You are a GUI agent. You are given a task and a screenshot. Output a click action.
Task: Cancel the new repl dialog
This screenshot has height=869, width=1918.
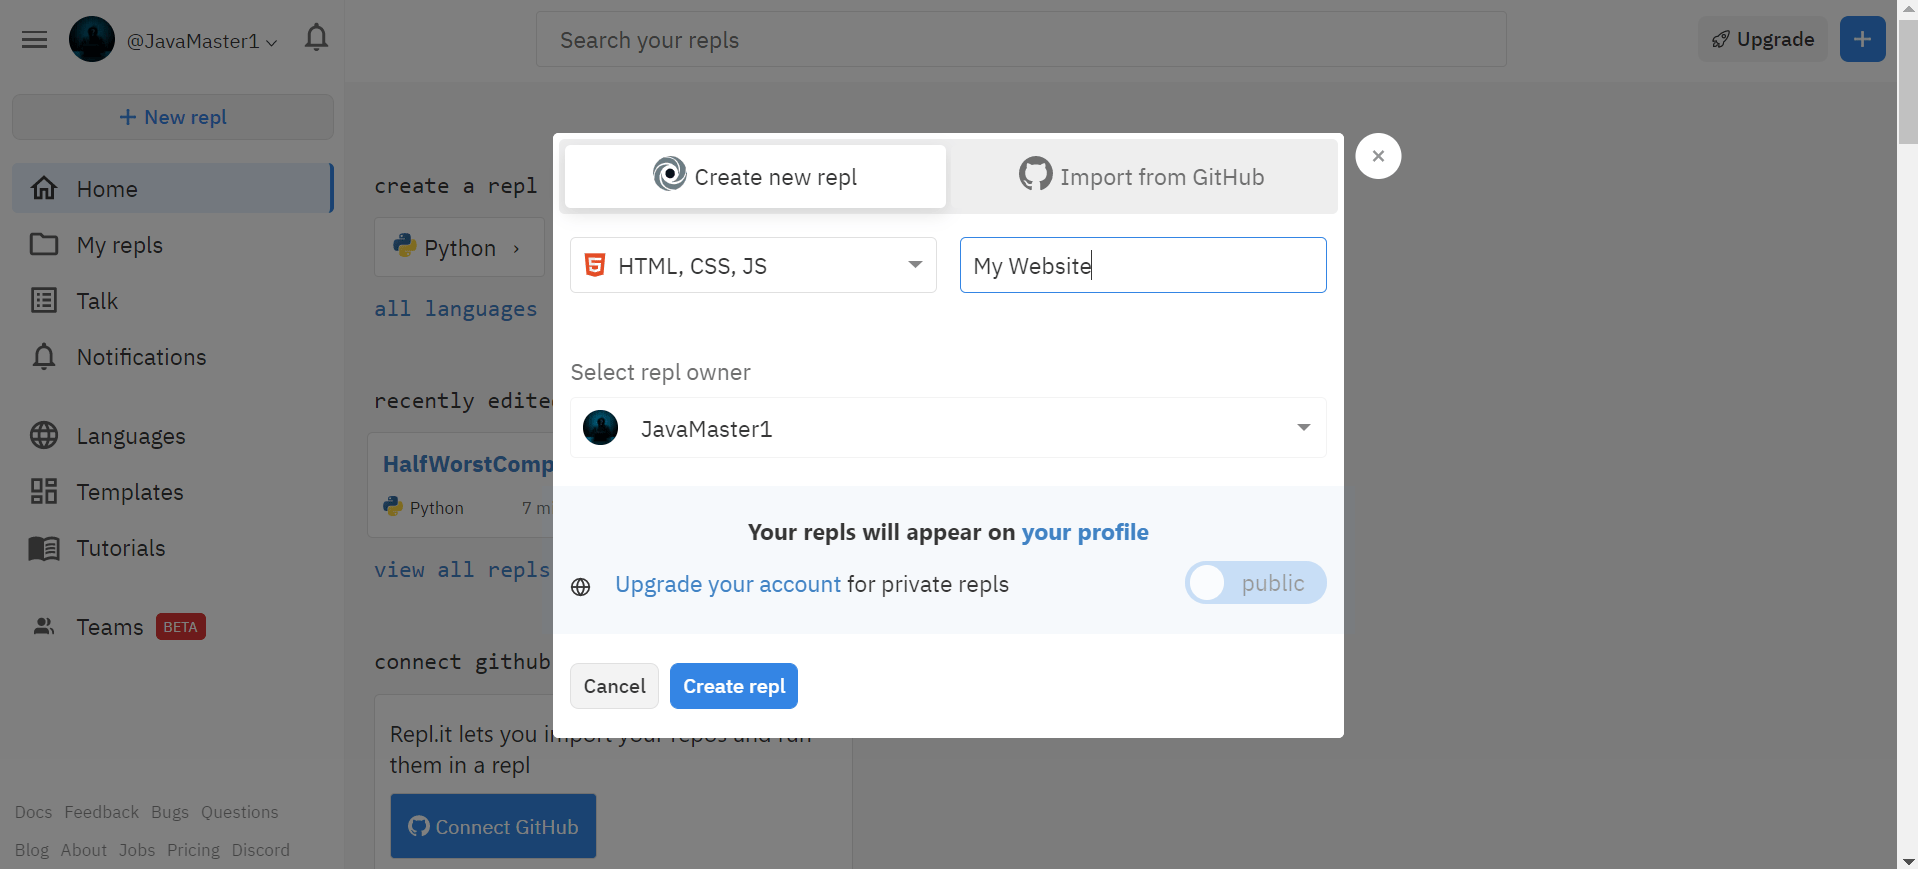[614, 686]
